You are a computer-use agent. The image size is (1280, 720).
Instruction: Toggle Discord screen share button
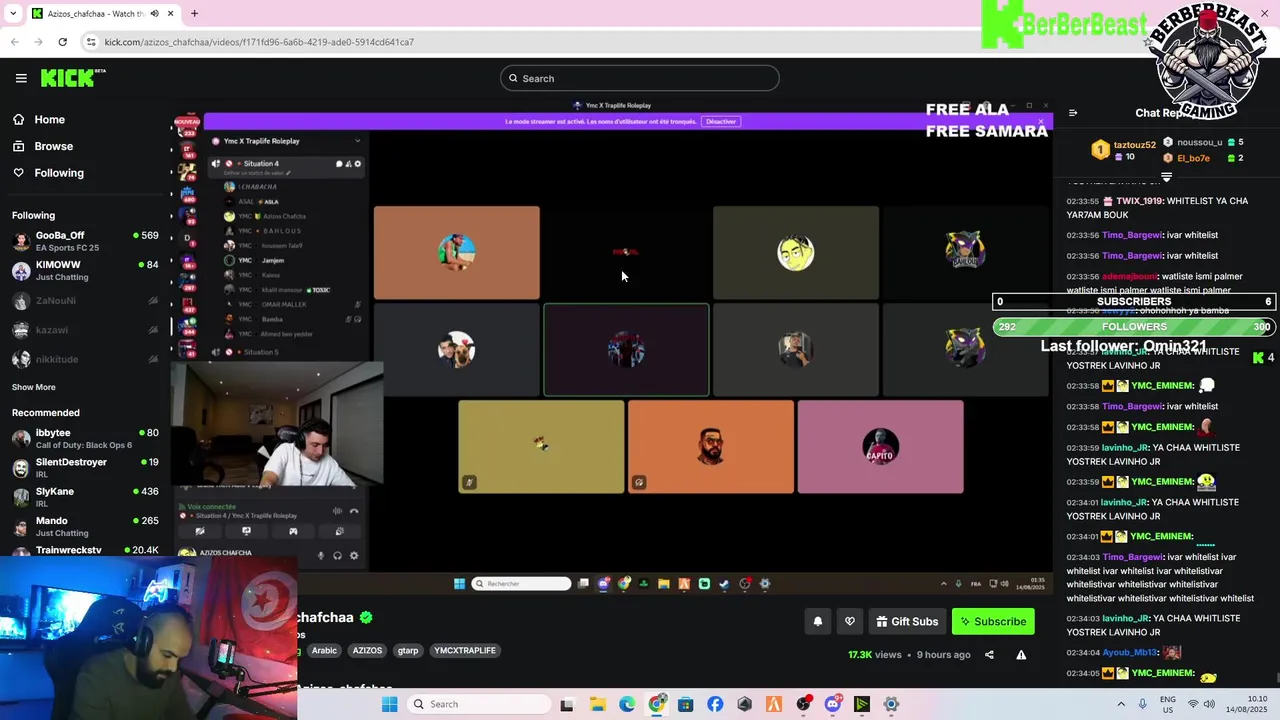pyautogui.click(x=246, y=531)
